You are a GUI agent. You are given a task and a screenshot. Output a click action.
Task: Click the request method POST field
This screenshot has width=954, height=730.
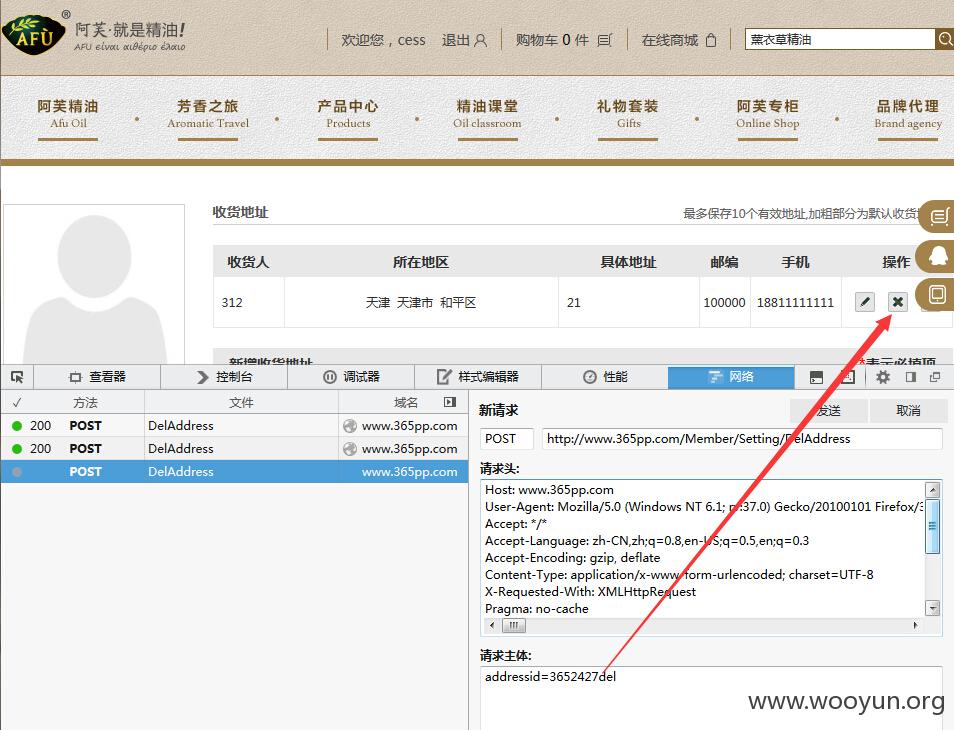pyautogui.click(x=507, y=439)
